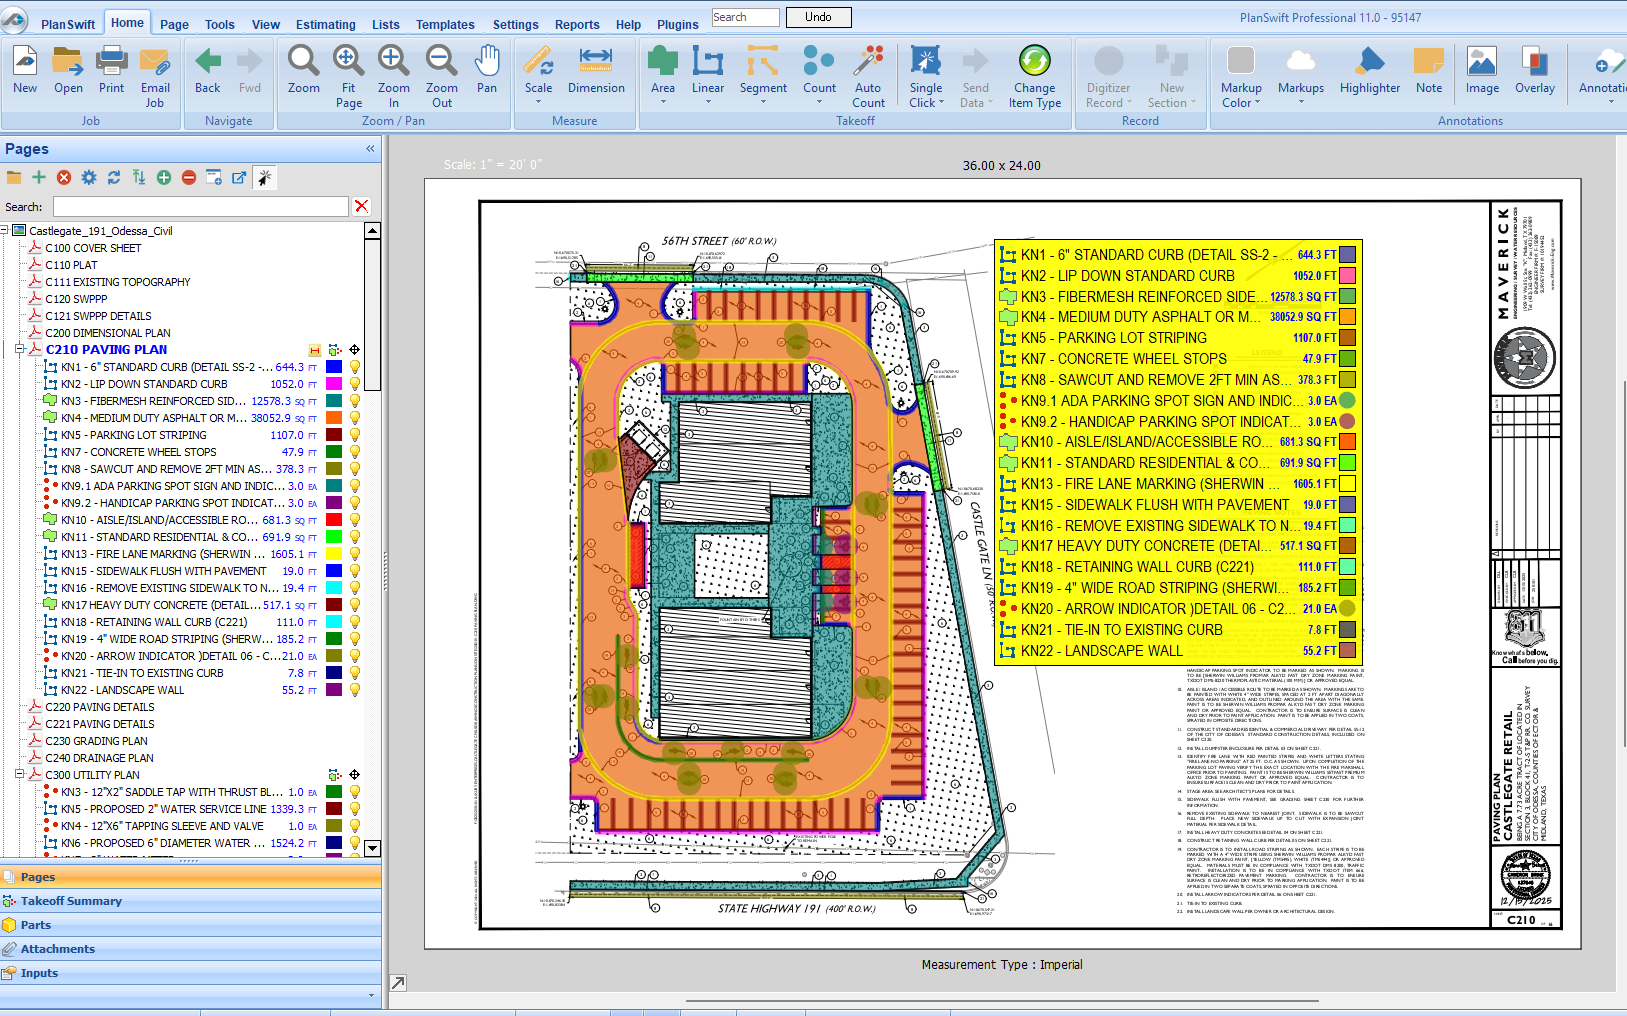Open the Plugins ribbon tab

click(677, 24)
